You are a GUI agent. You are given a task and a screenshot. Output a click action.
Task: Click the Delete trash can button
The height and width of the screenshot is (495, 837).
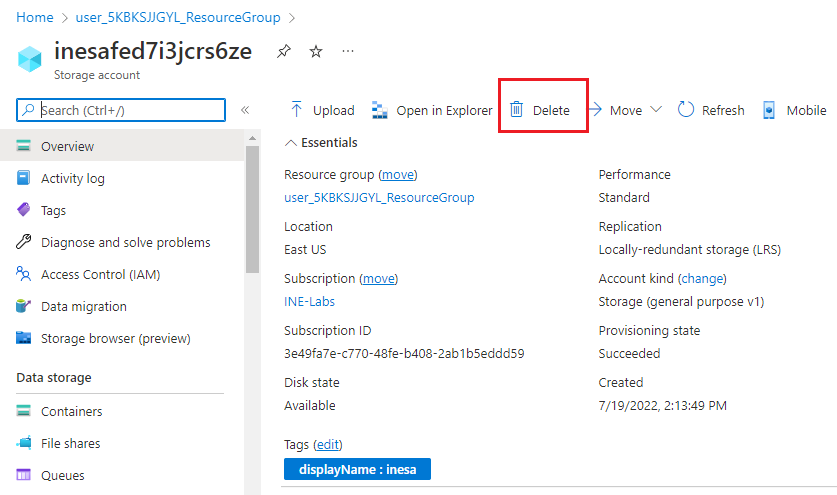(540, 110)
